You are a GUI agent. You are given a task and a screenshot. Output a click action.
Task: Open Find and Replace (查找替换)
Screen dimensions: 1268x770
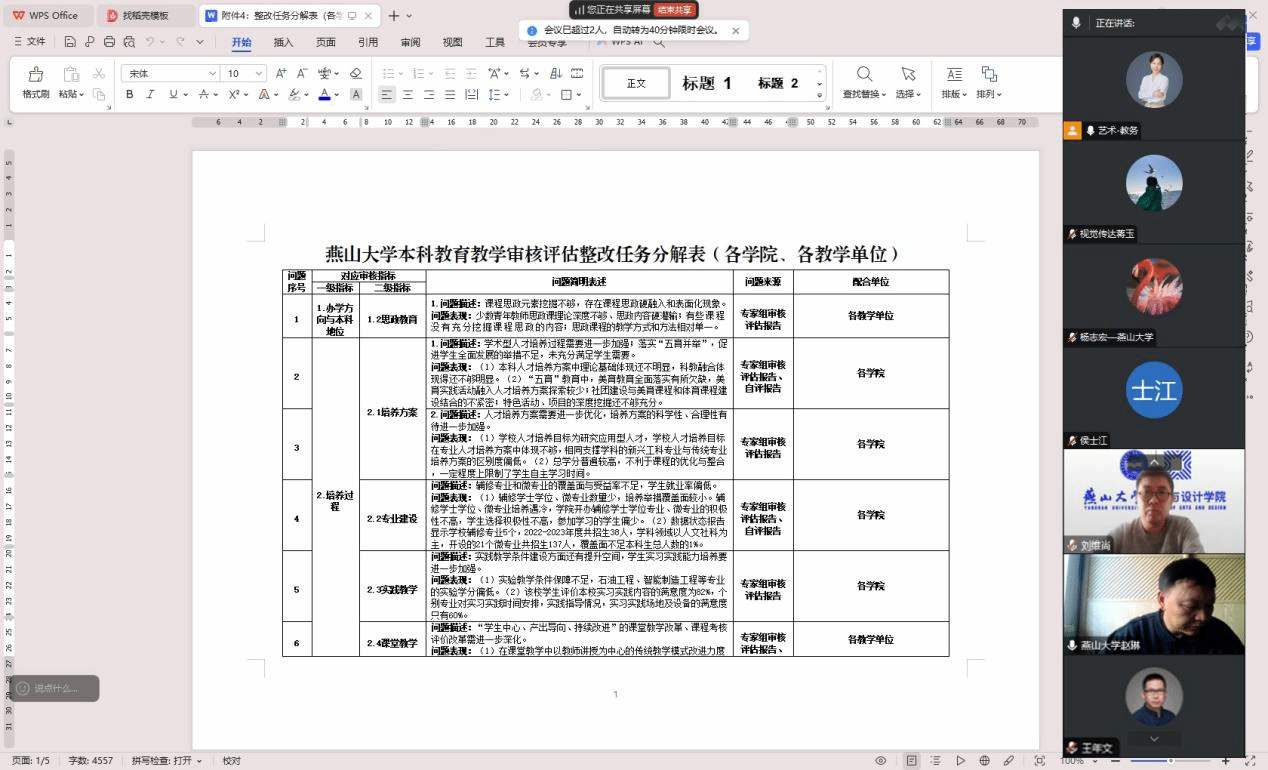(864, 82)
